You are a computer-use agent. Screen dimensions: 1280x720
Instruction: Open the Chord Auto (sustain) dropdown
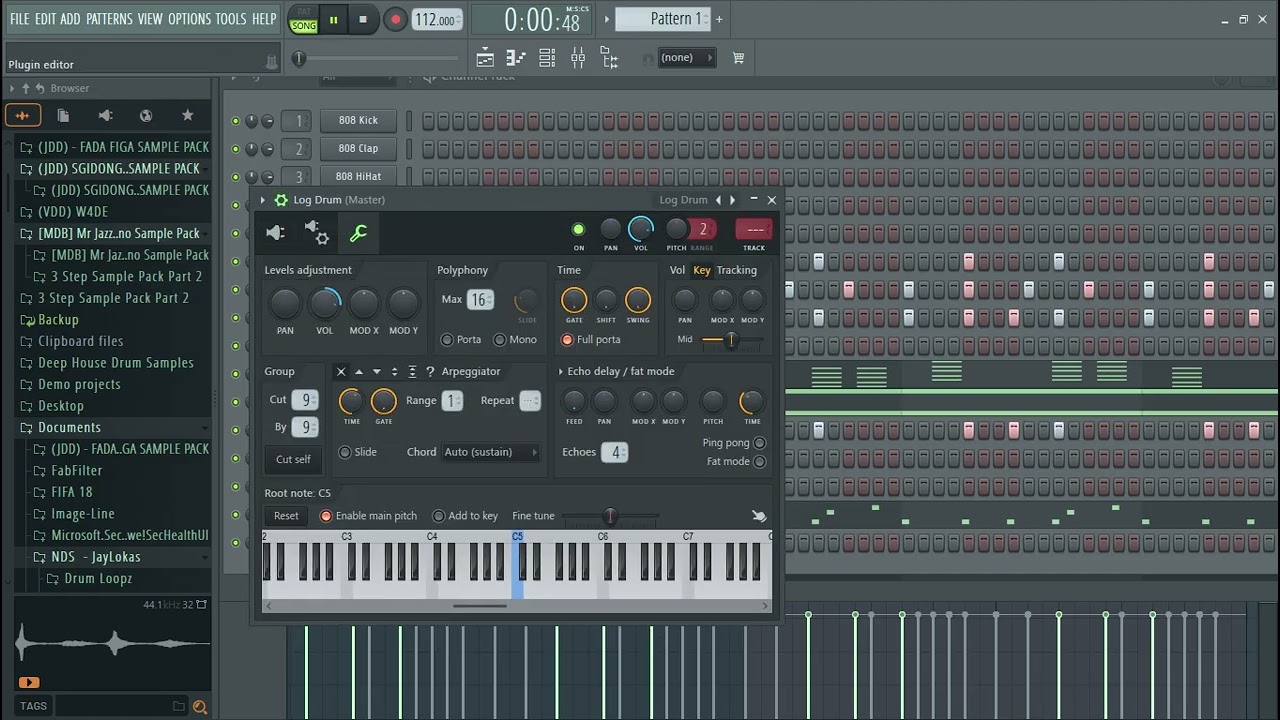(490, 452)
